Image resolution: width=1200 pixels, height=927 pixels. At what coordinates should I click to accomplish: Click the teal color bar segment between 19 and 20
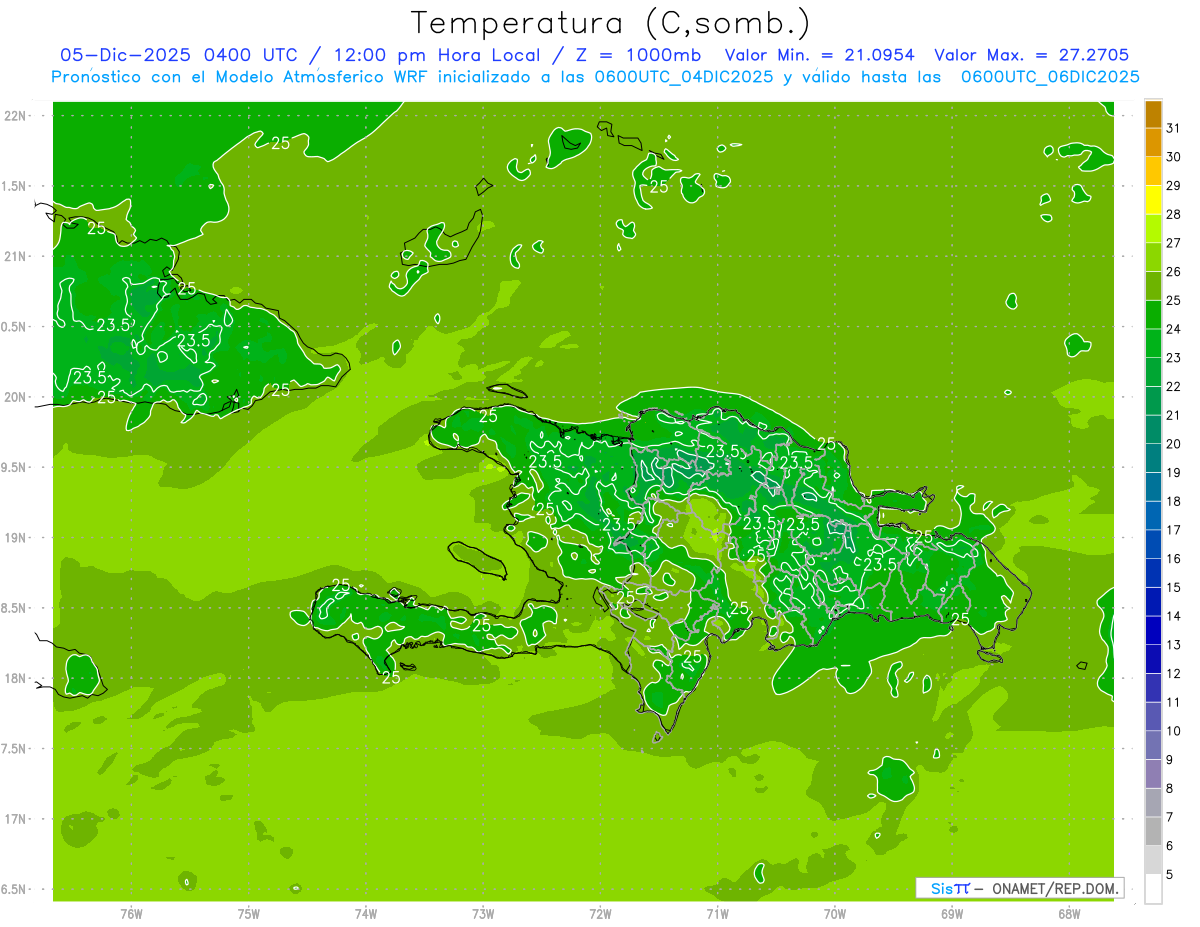tap(1153, 459)
